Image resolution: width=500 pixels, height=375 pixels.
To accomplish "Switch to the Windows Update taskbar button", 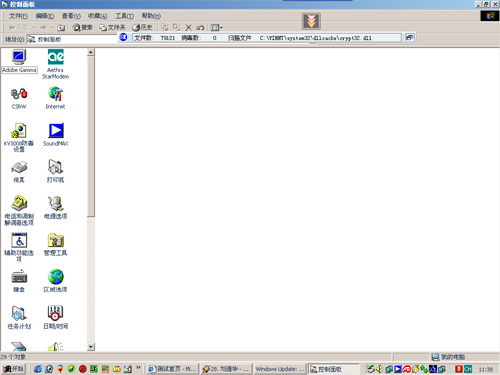I will click(280, 369).
